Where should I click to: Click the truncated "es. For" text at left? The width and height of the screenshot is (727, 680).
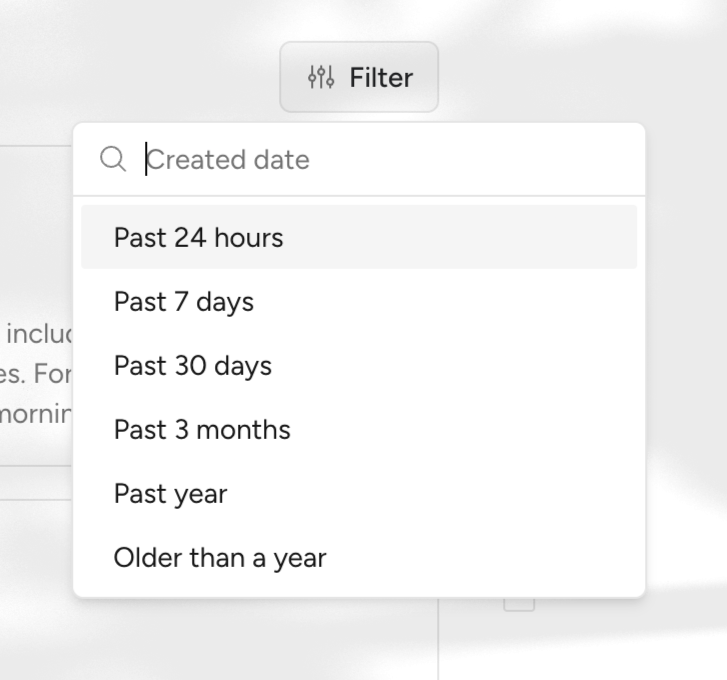click(x=36, y=373)
